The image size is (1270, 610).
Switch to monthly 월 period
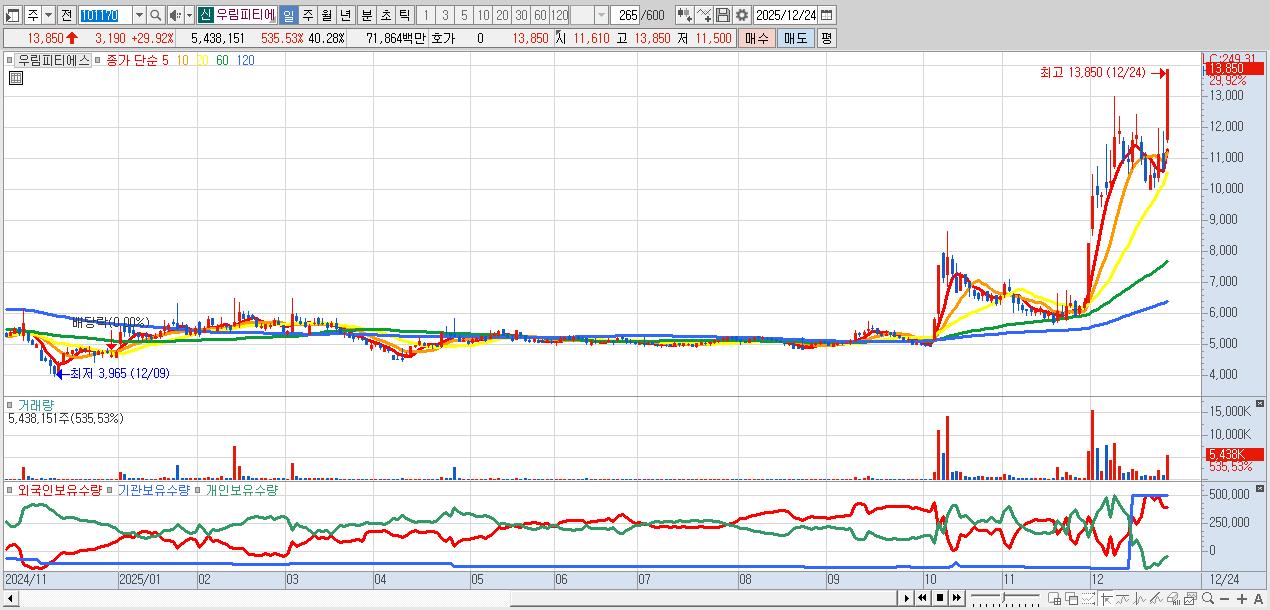tap(326, 15)
